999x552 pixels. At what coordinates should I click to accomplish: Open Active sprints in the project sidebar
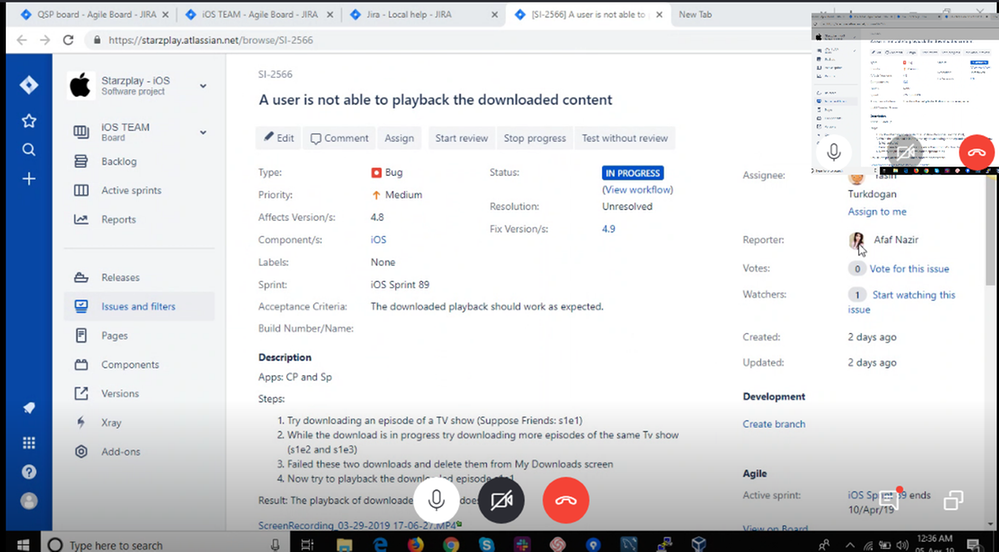[131, 190]
